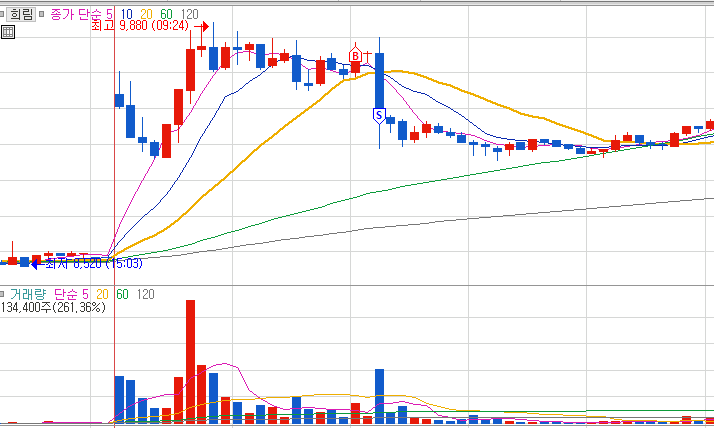Click the 거래량 volume indicator label
This screenshot has height=428, width=714.
pyautogui.click(x=28, y=294)
